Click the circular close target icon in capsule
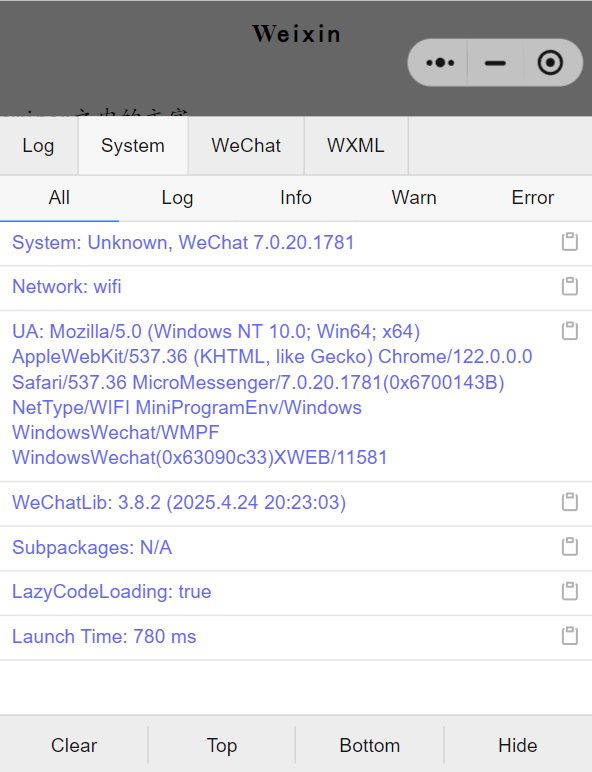 click(x=550, y=63)
